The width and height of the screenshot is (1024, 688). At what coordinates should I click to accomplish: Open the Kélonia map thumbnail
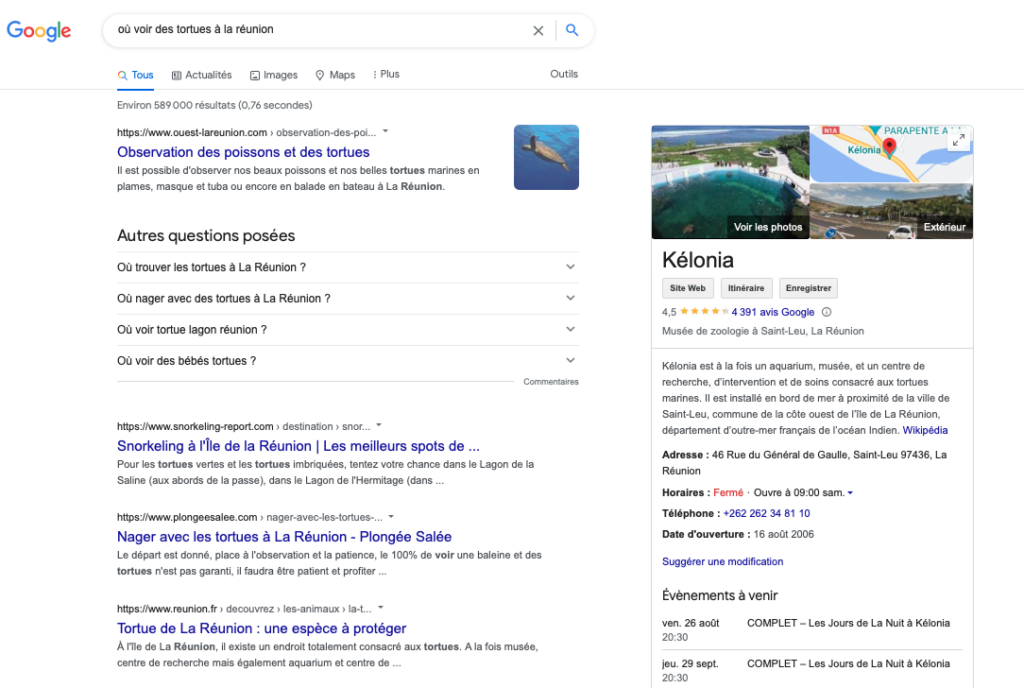(891, 154)
